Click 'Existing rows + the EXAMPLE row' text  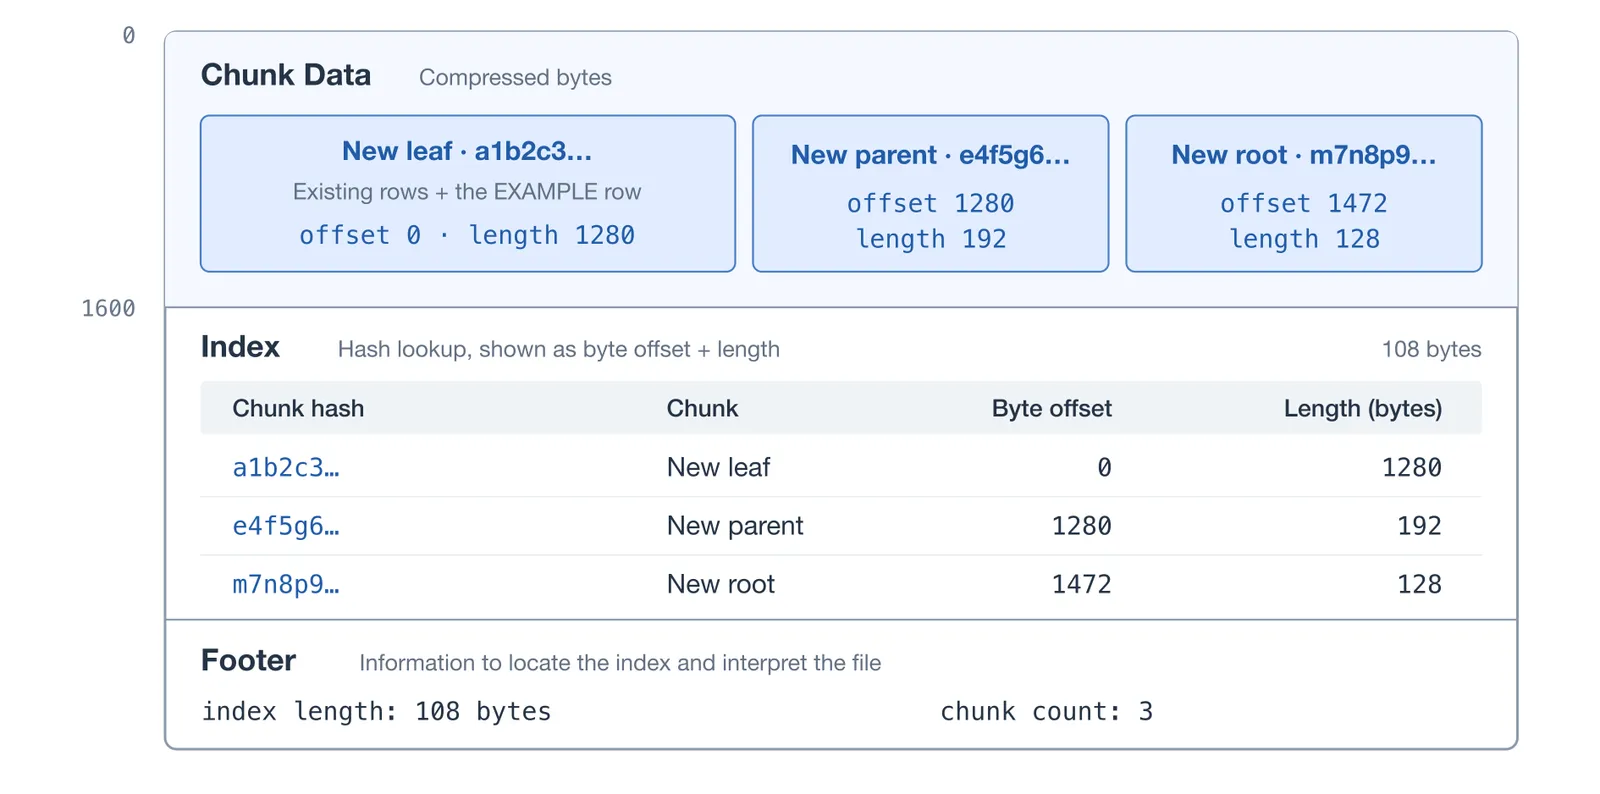467,192
